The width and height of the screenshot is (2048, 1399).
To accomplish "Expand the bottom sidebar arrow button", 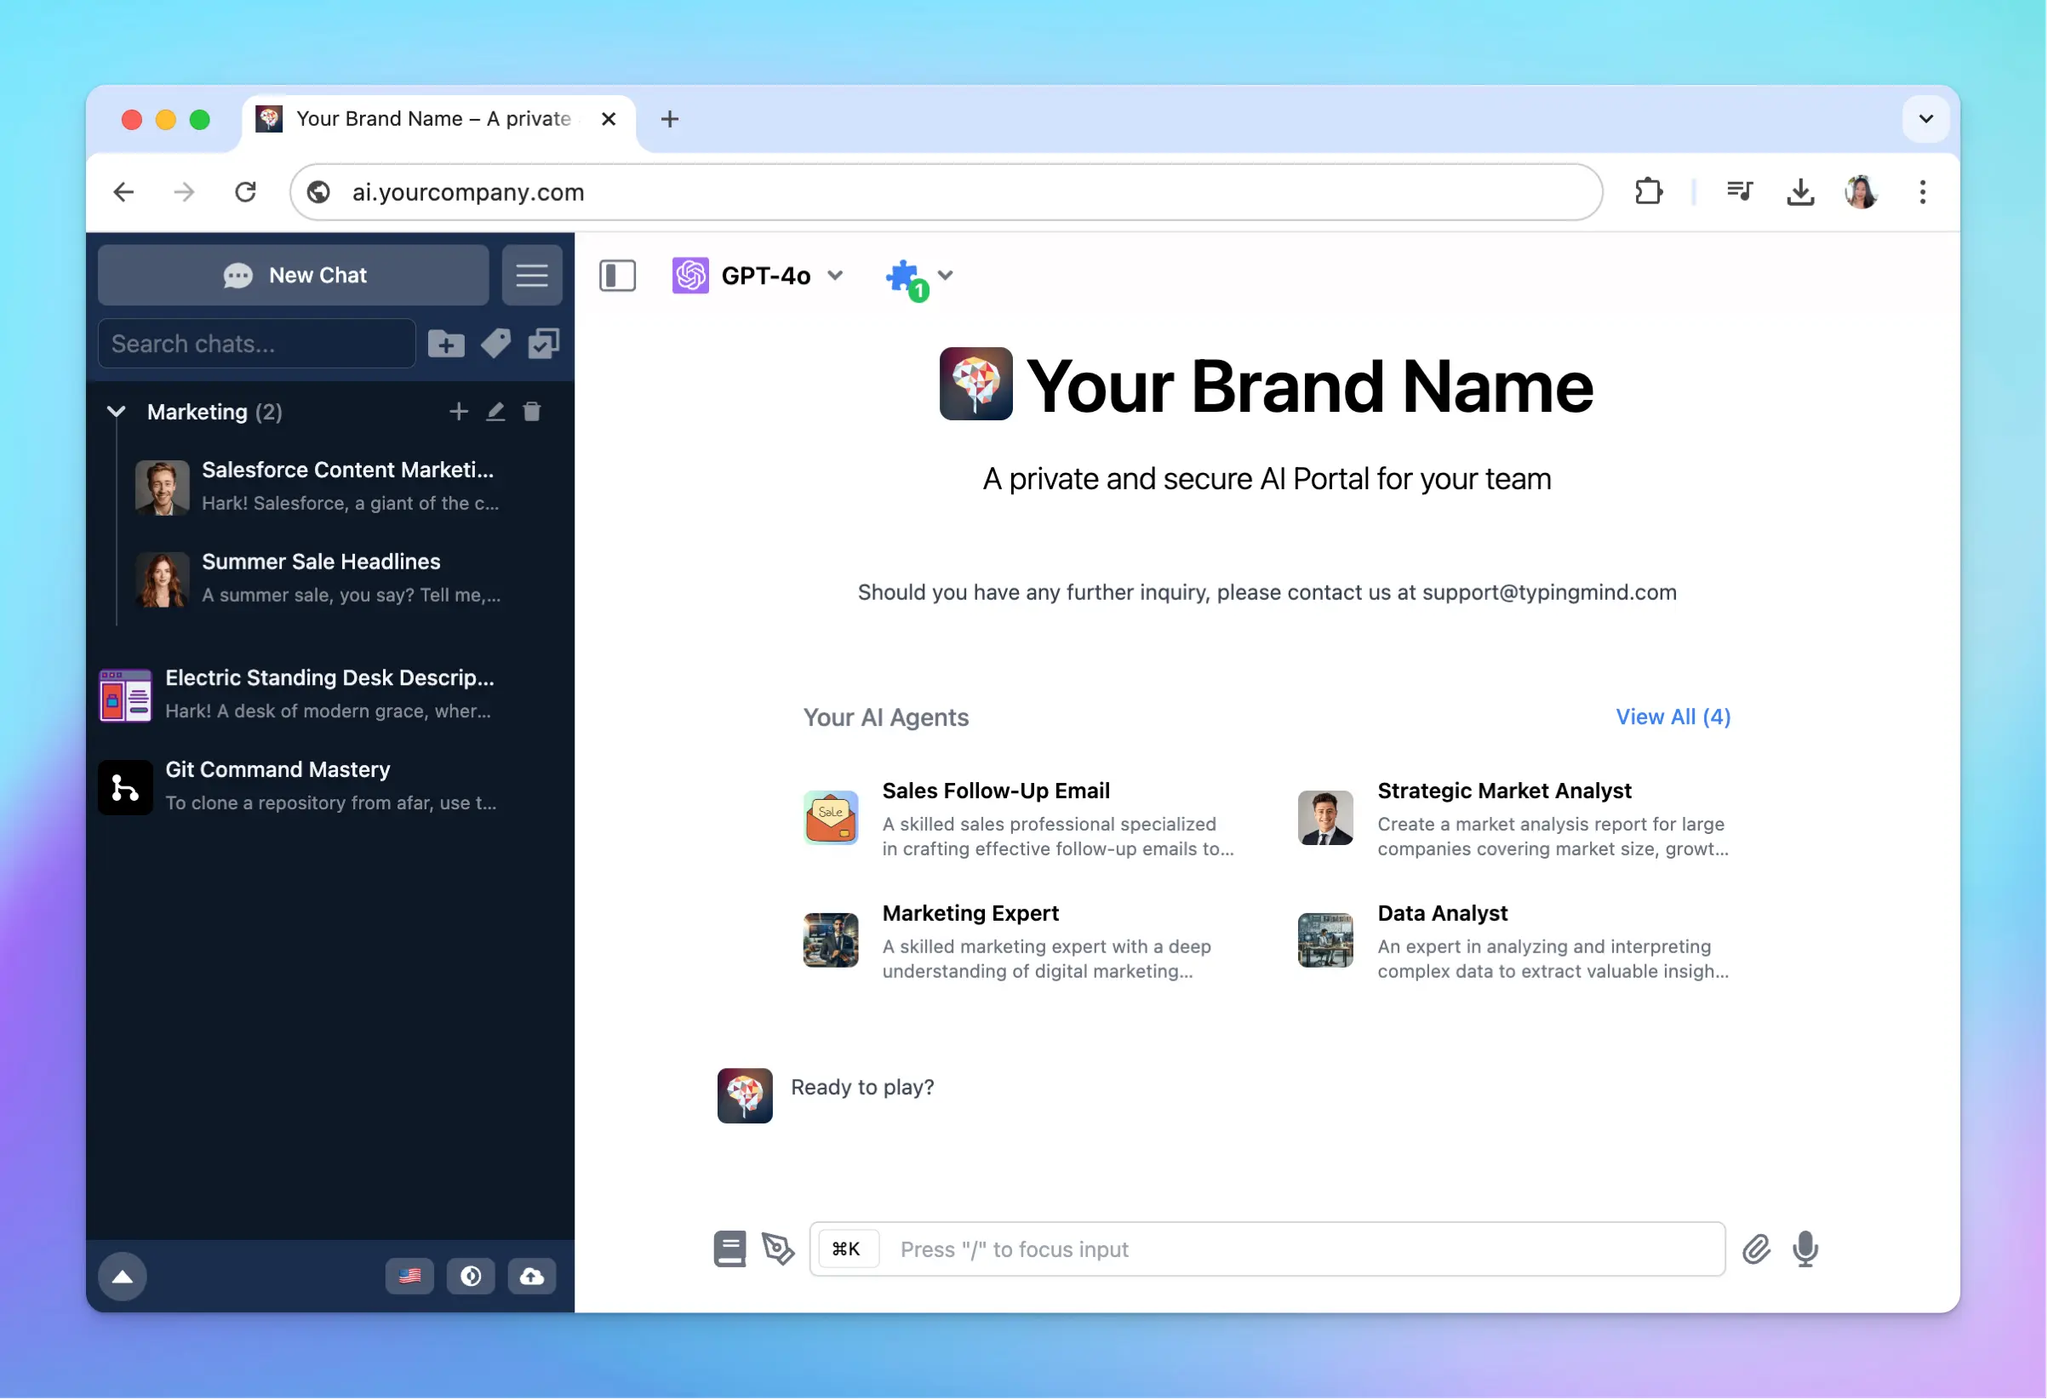I will click(122, 1277).
